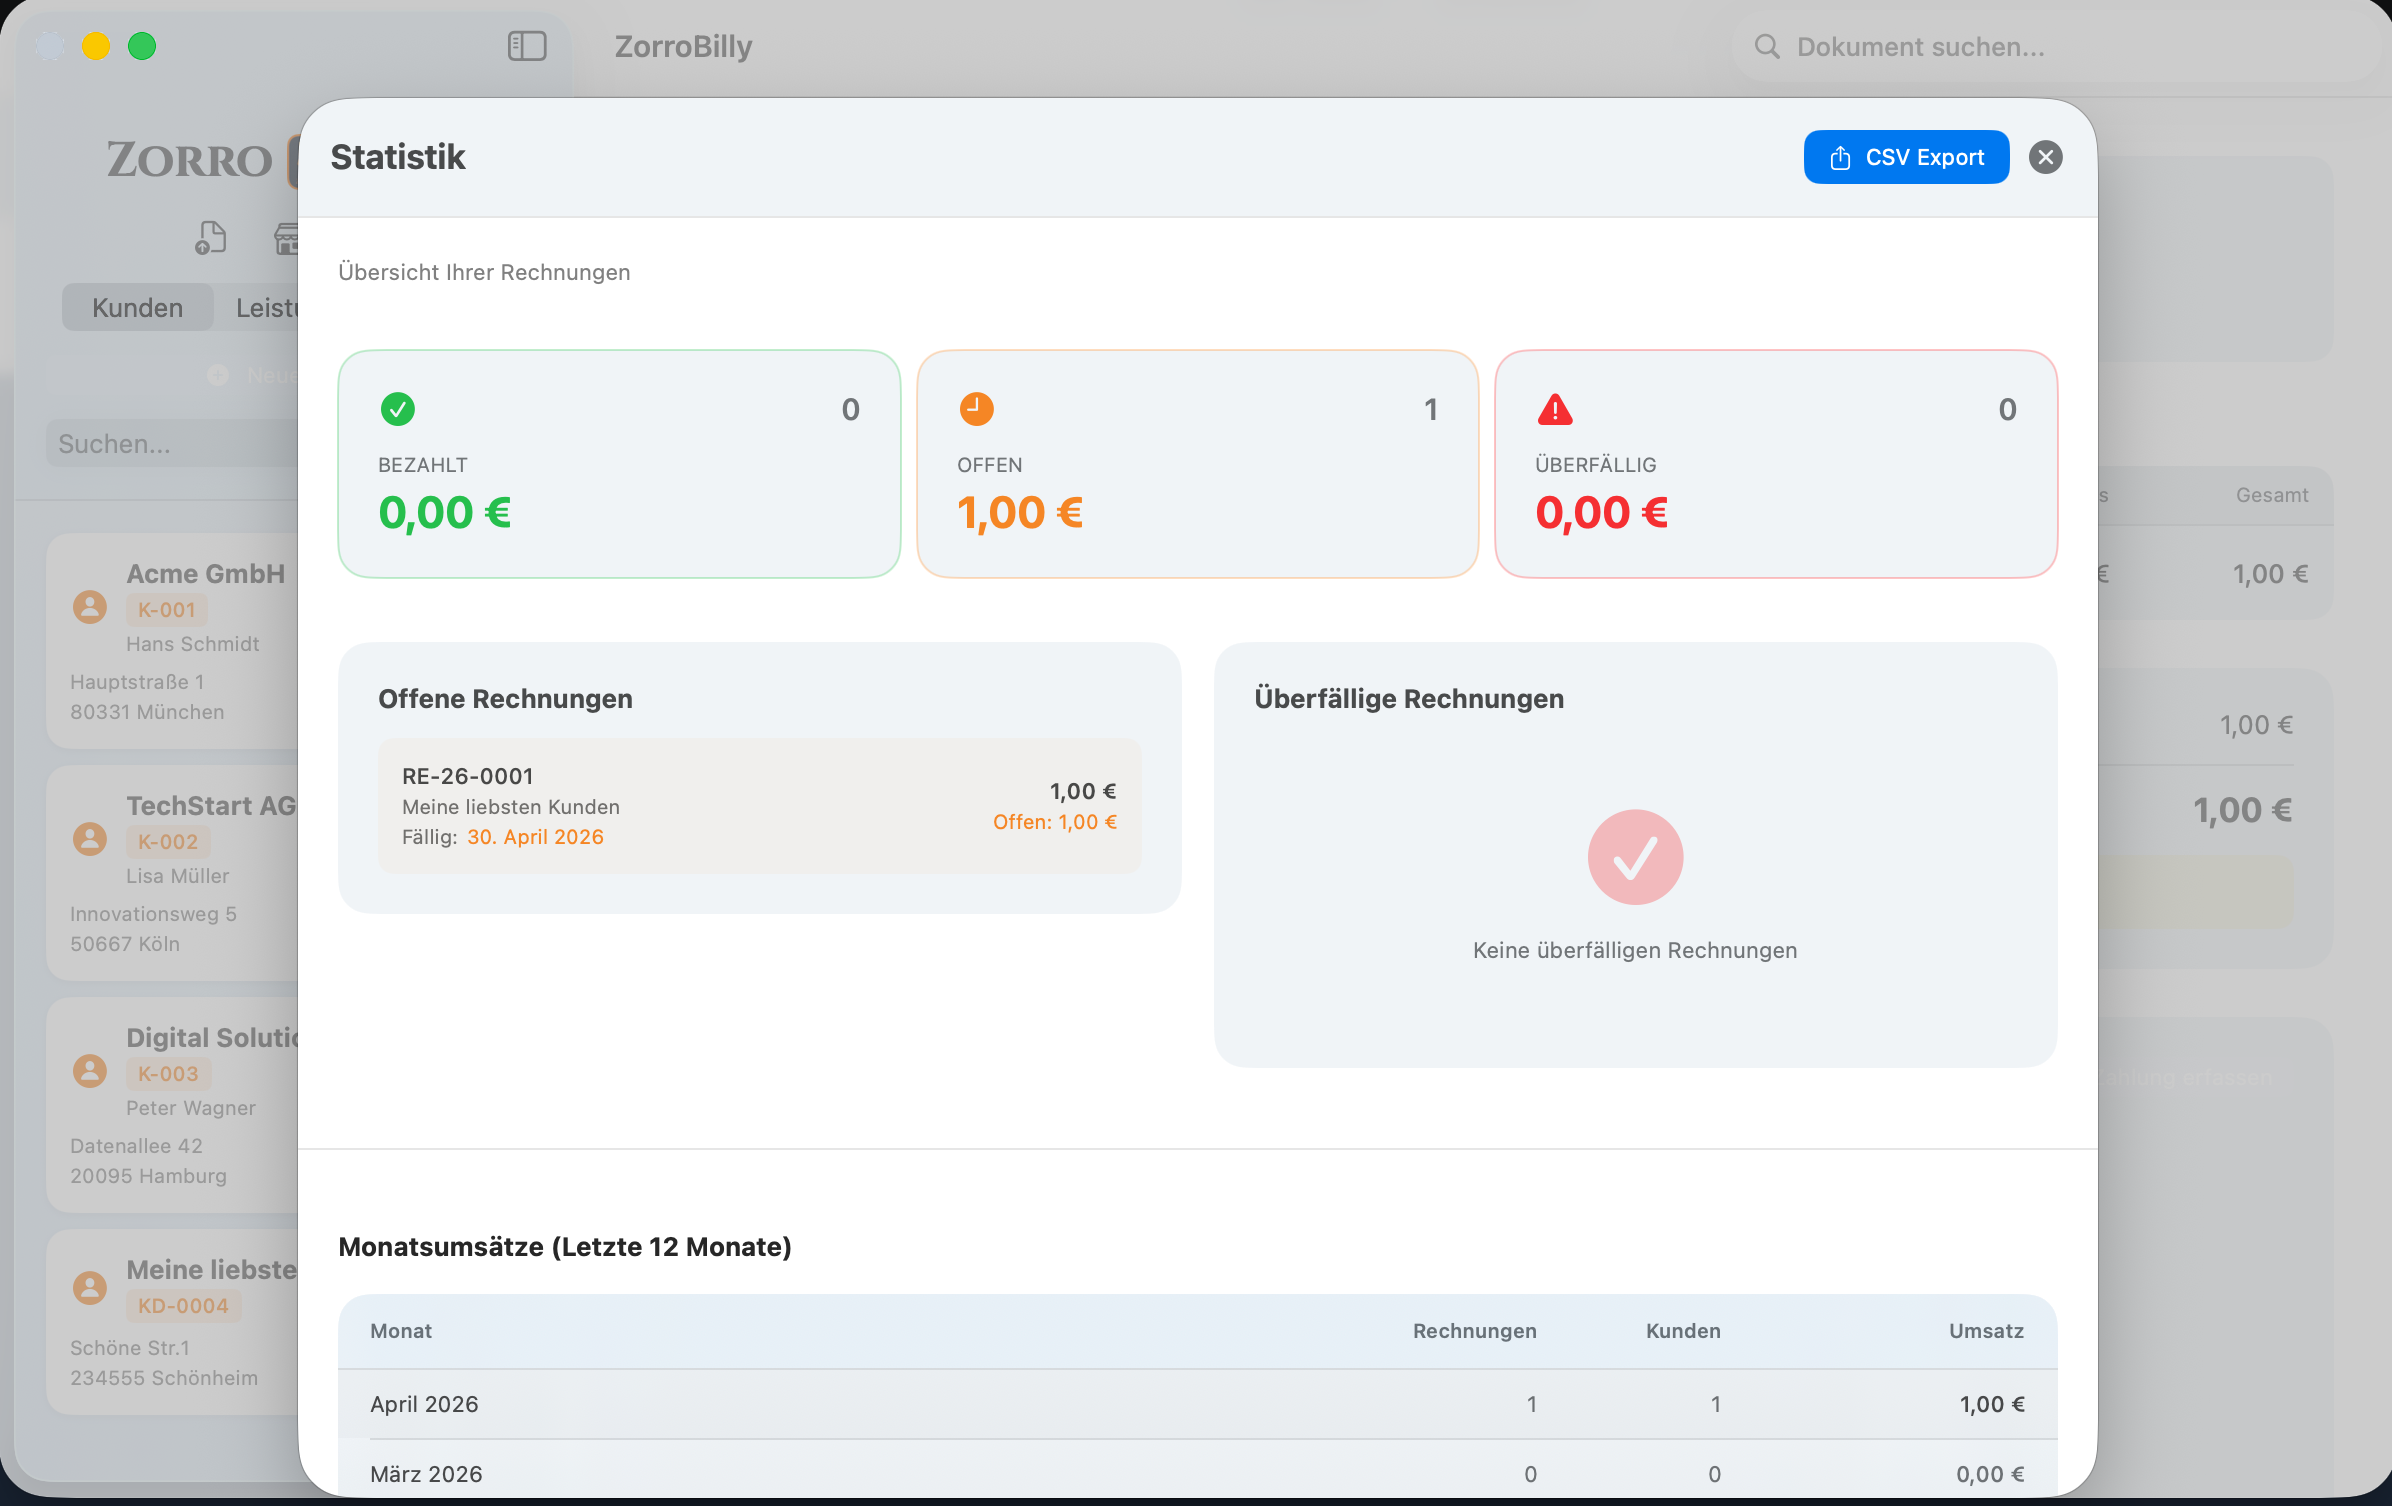Screen dimensions: 2392x1506
Task: Click the Offen: 1,00 € label
Action: (1055, 822)
